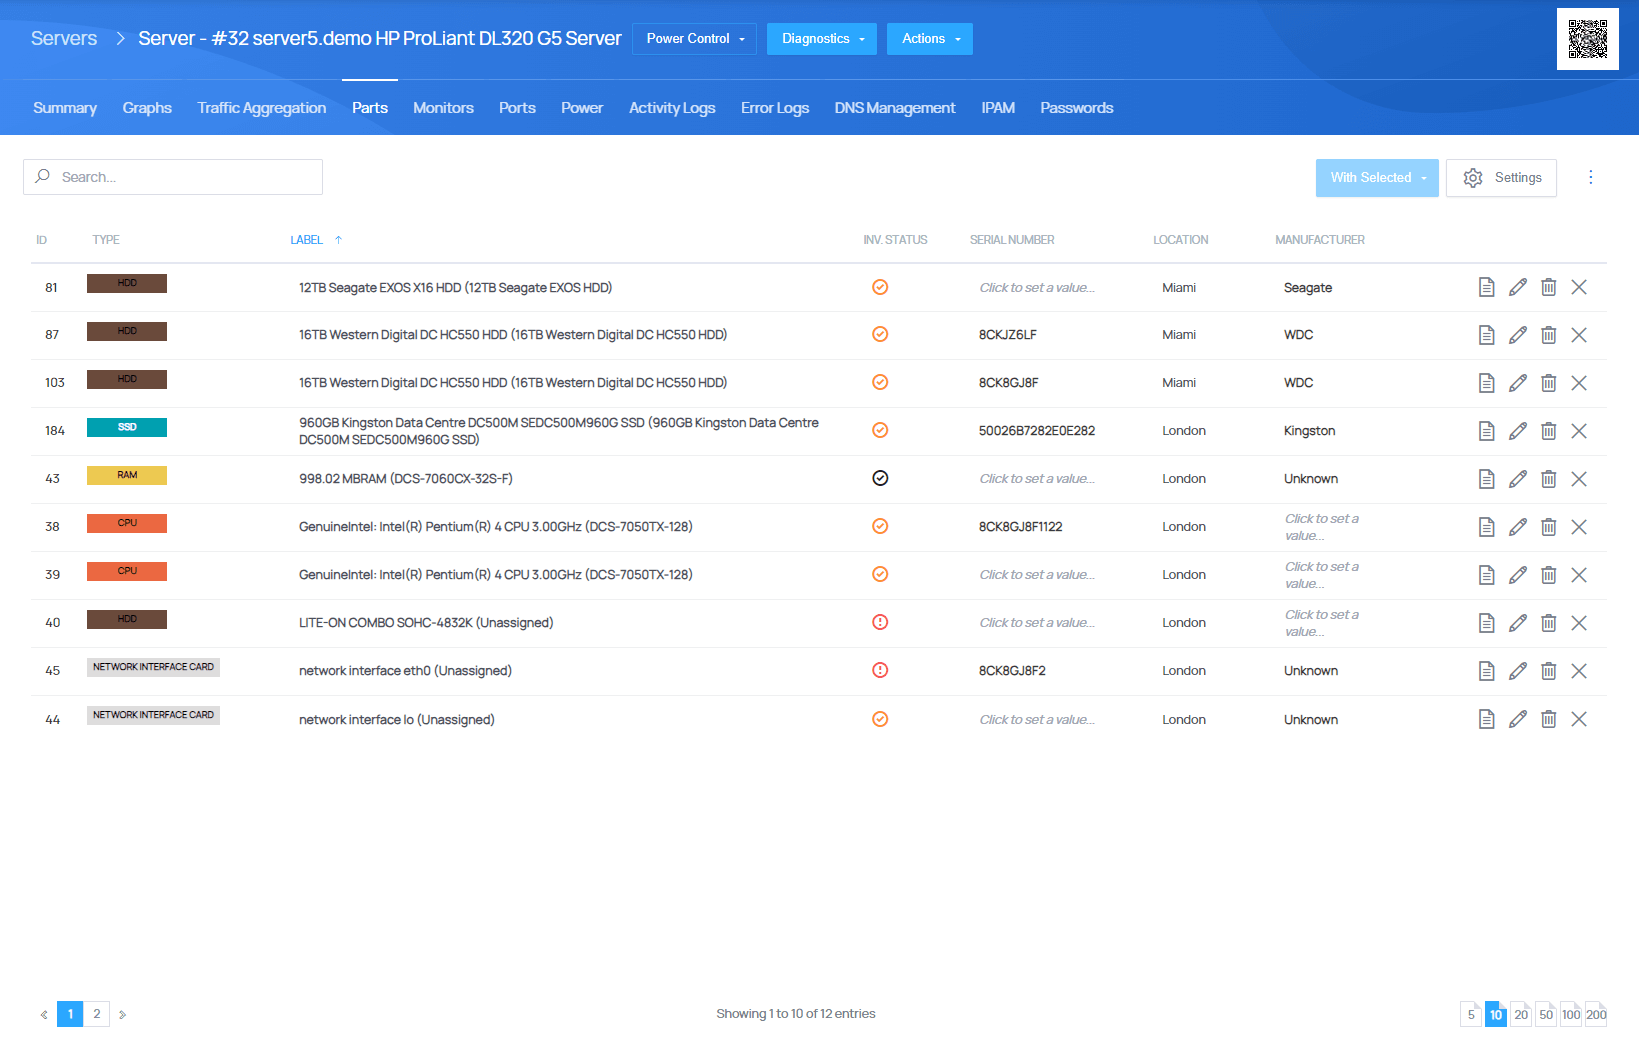Open details for RAM part 43
The height and width of the screenshot is (1043, 1639).
click(x=1487, y=479)
